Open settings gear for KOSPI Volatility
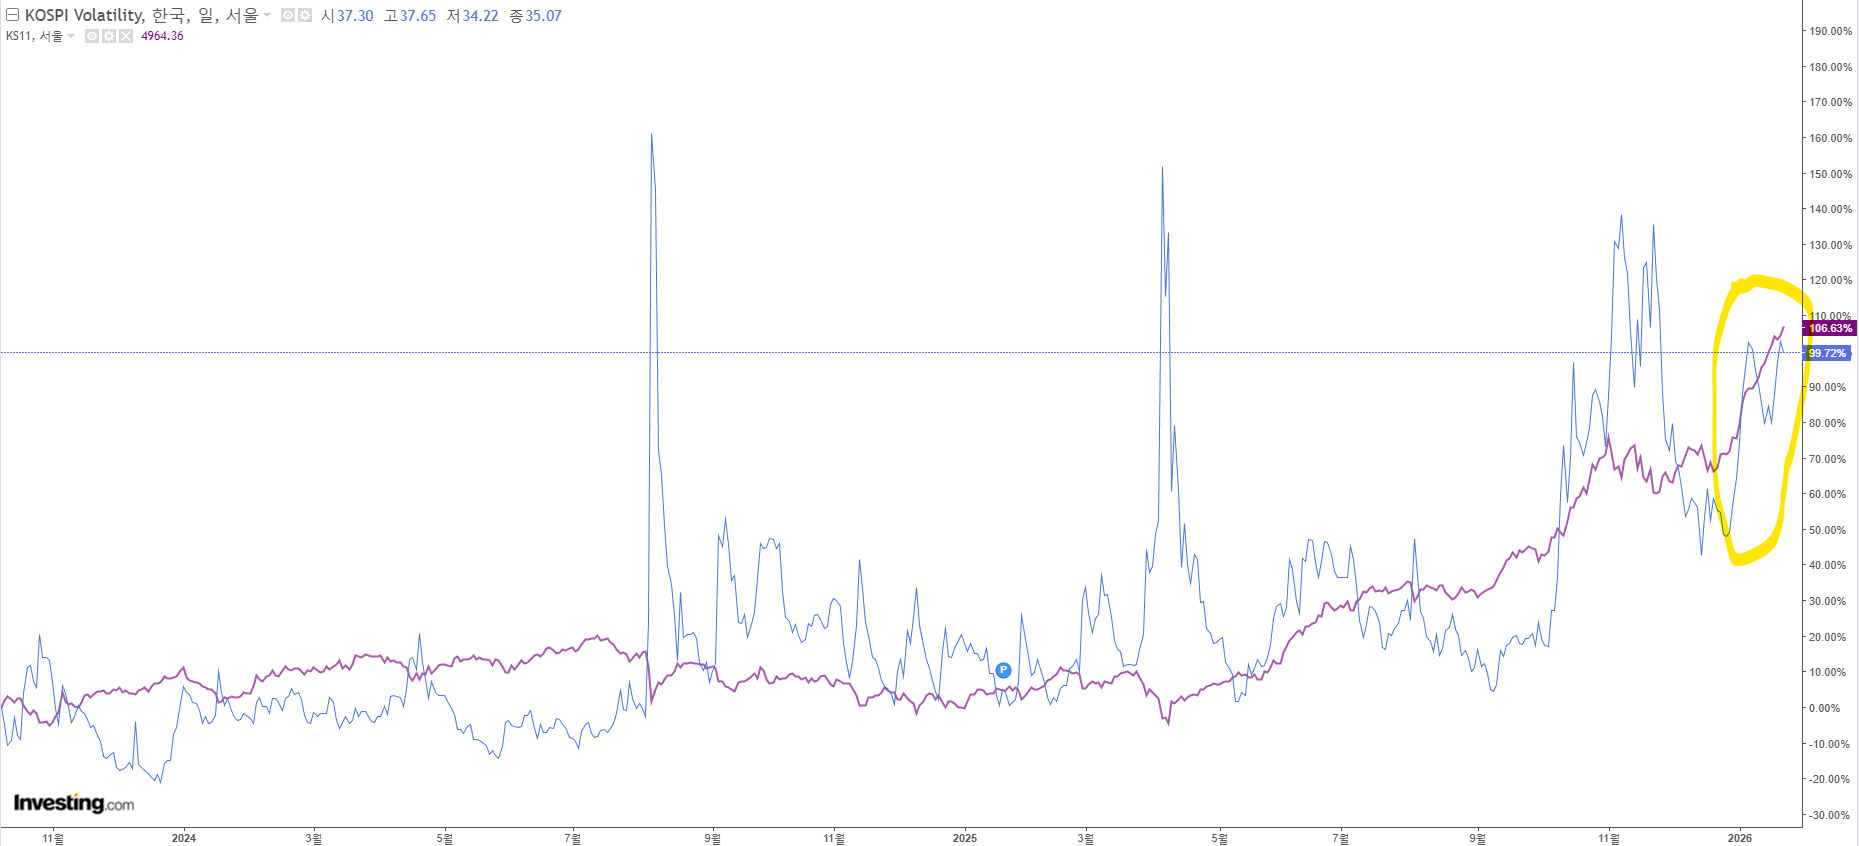1859x846 pixels. coord(305,15)
